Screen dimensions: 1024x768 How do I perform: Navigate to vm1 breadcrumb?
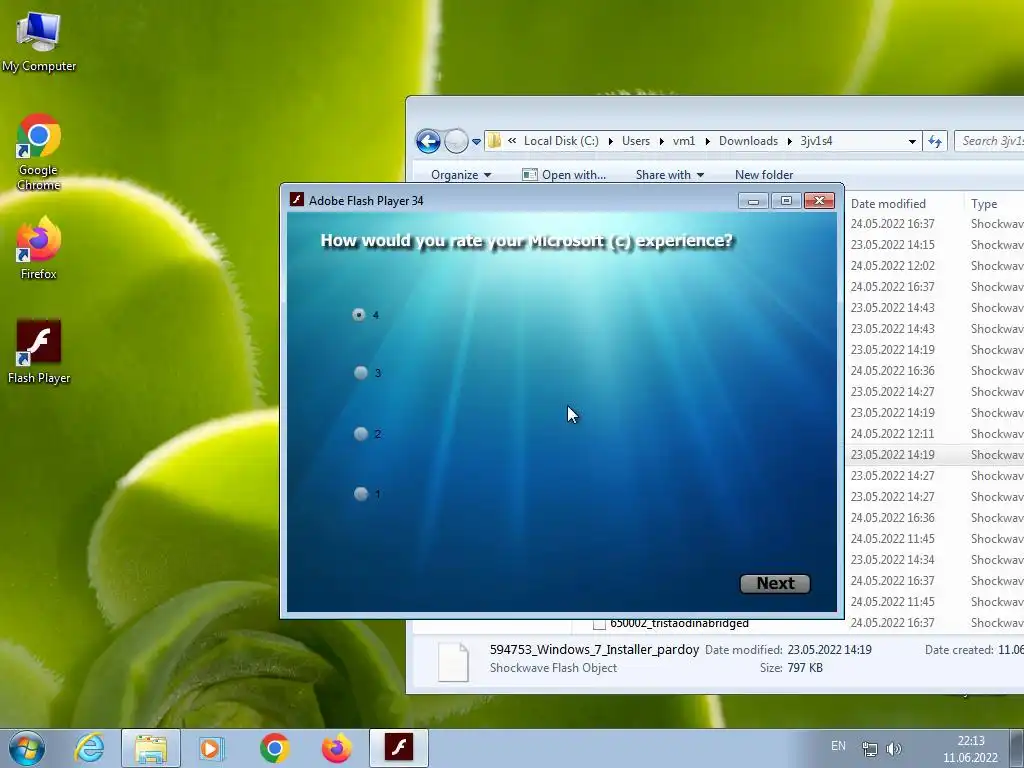pyautogui.click(x=684, y=141)
